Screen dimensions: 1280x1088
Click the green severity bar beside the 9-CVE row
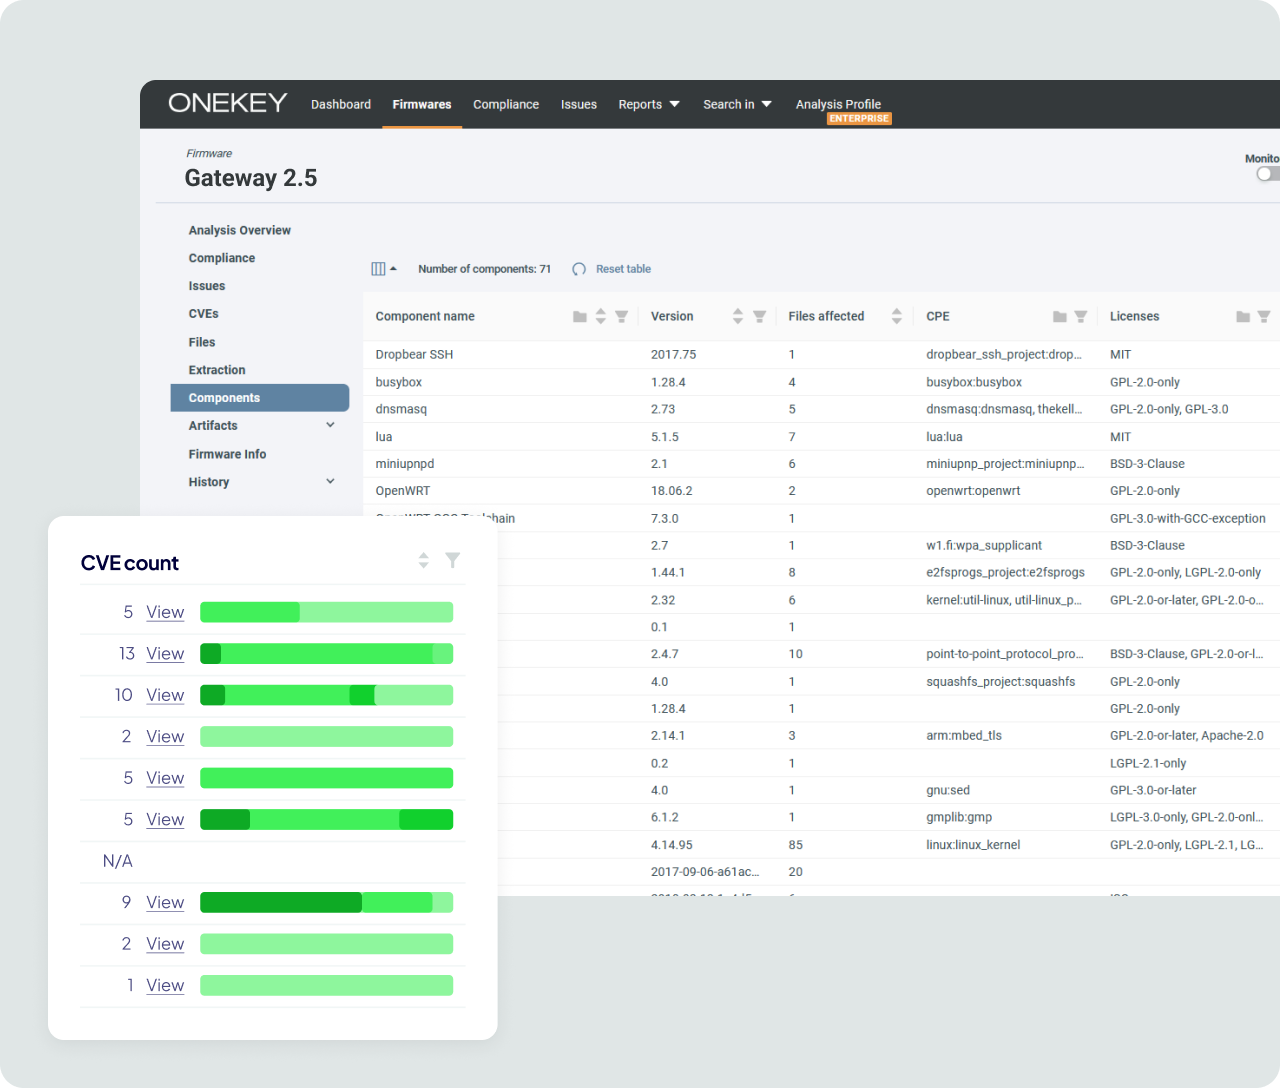coord(326,902)
